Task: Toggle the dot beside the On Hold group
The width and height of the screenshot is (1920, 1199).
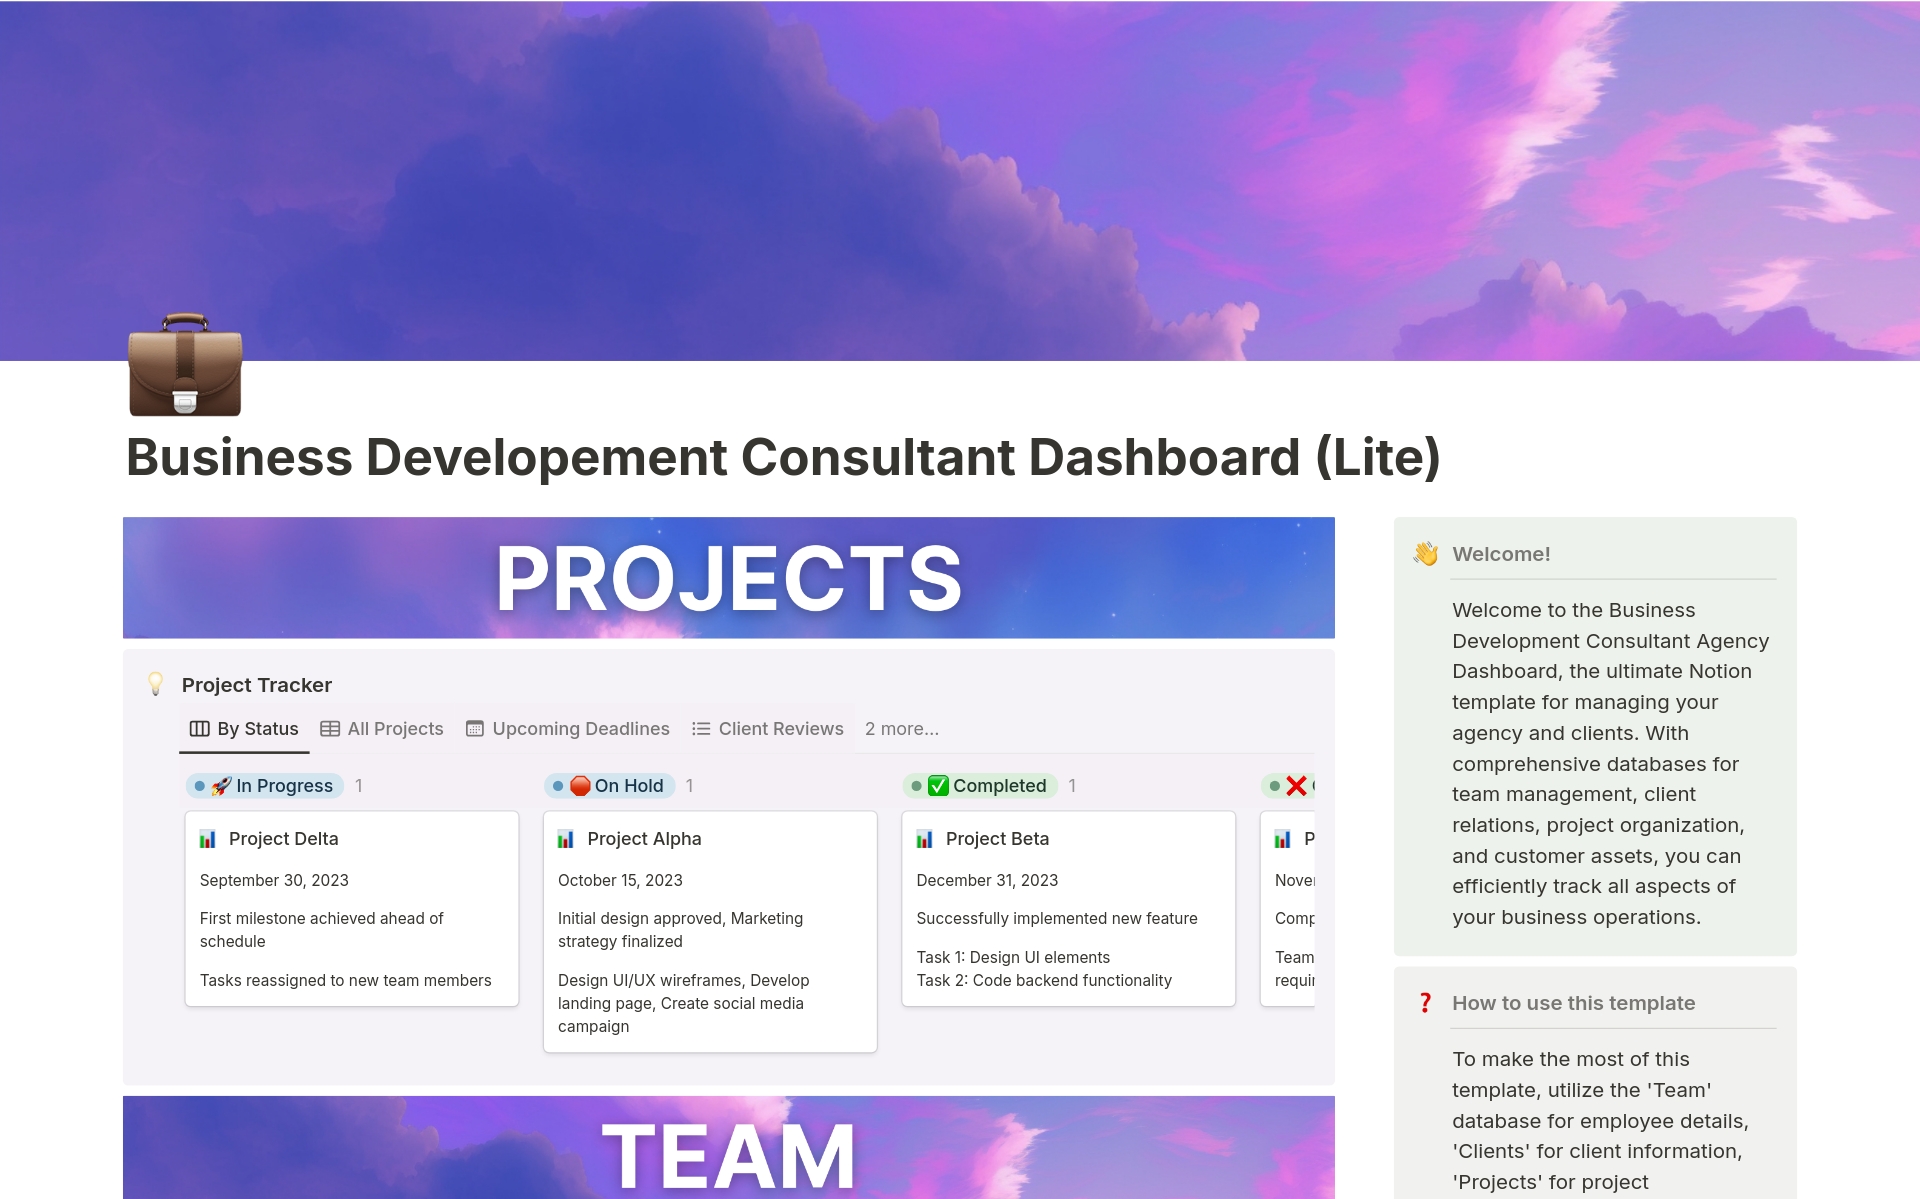Action: pos(559,786)
